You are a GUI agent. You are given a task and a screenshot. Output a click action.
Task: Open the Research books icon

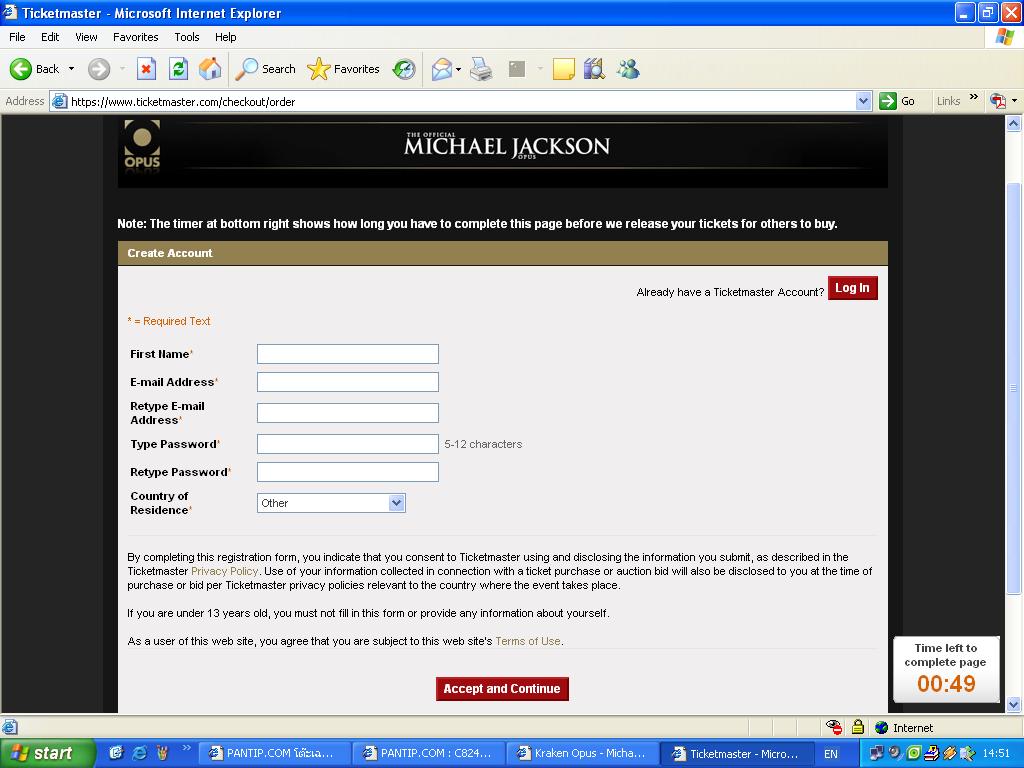click(594, 69)
